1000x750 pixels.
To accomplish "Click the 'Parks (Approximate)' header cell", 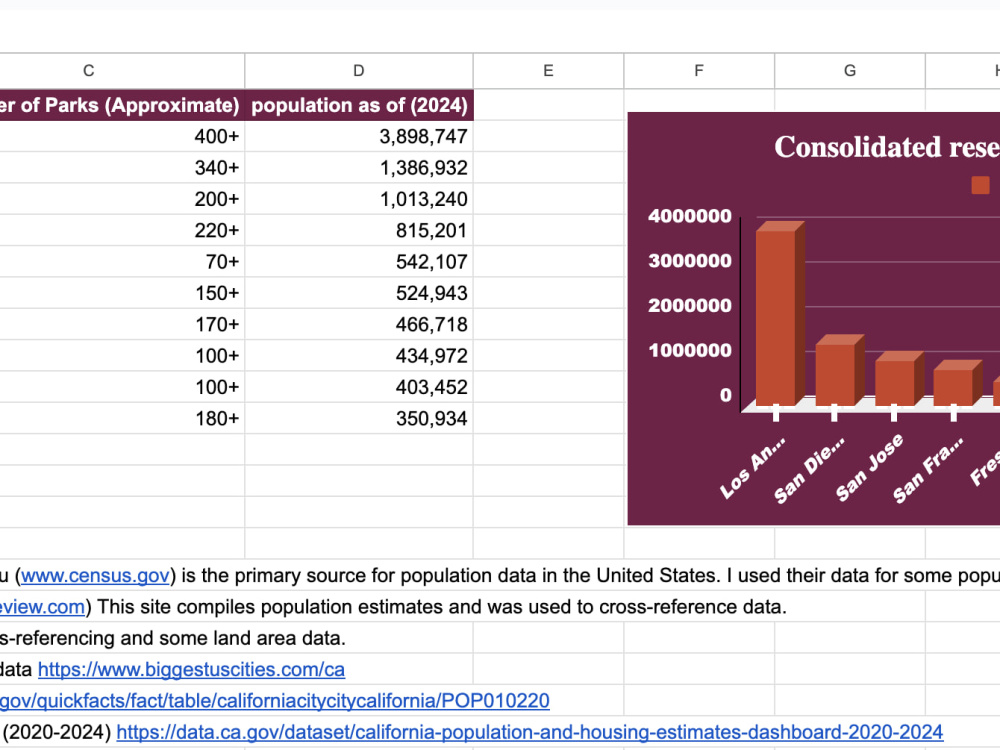I will pyautogui.click(x=121, y=105).
